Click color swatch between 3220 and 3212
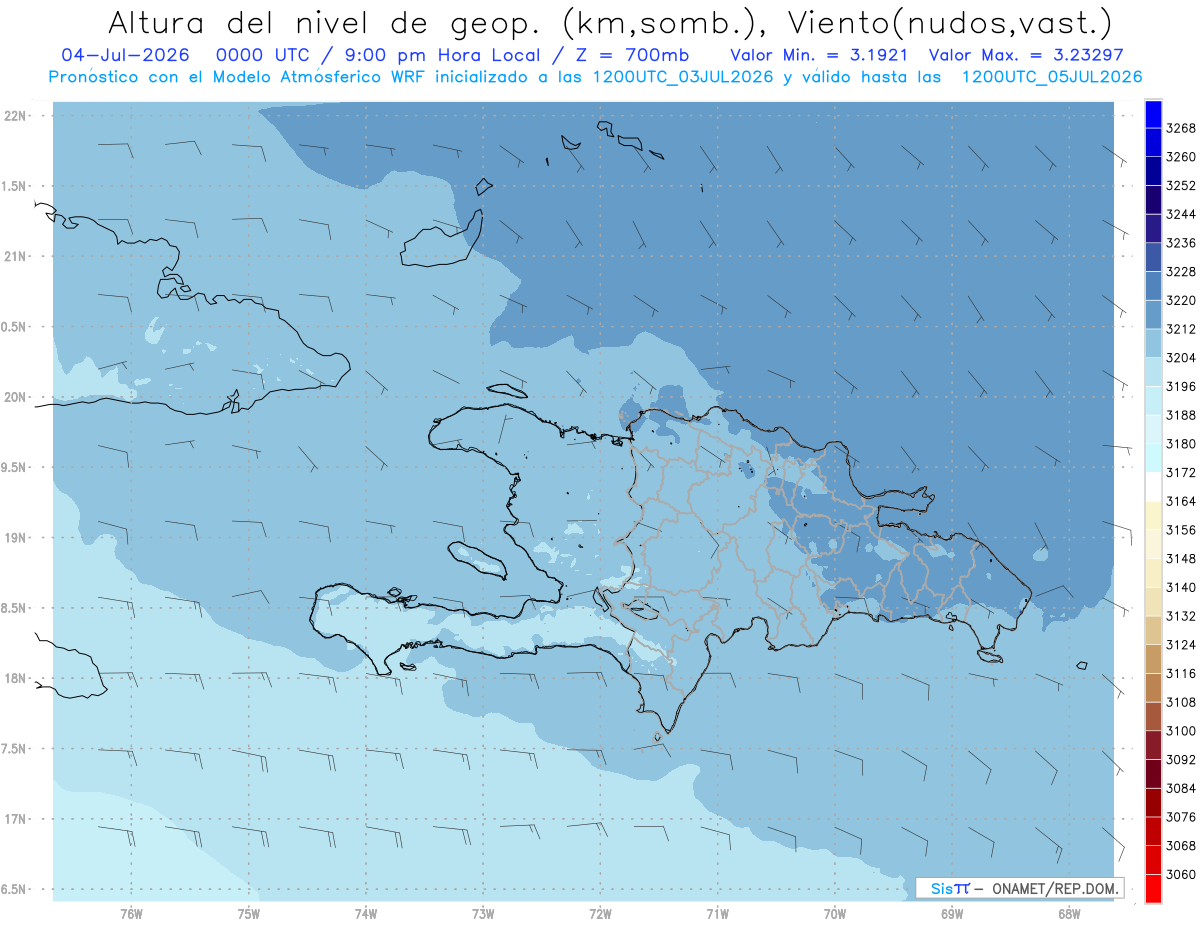The image size is (1200, 927). [x=1153, y=314]
